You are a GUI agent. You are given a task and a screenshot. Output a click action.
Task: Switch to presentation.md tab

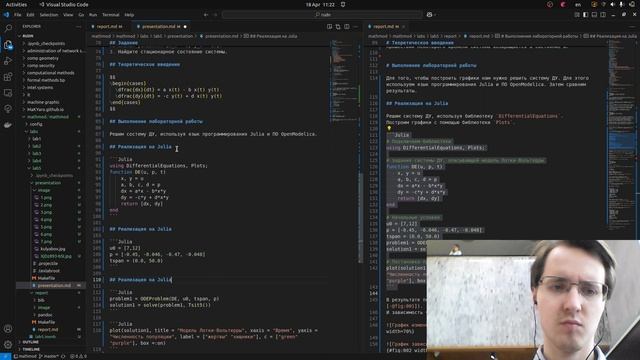(x=161, y=27)
